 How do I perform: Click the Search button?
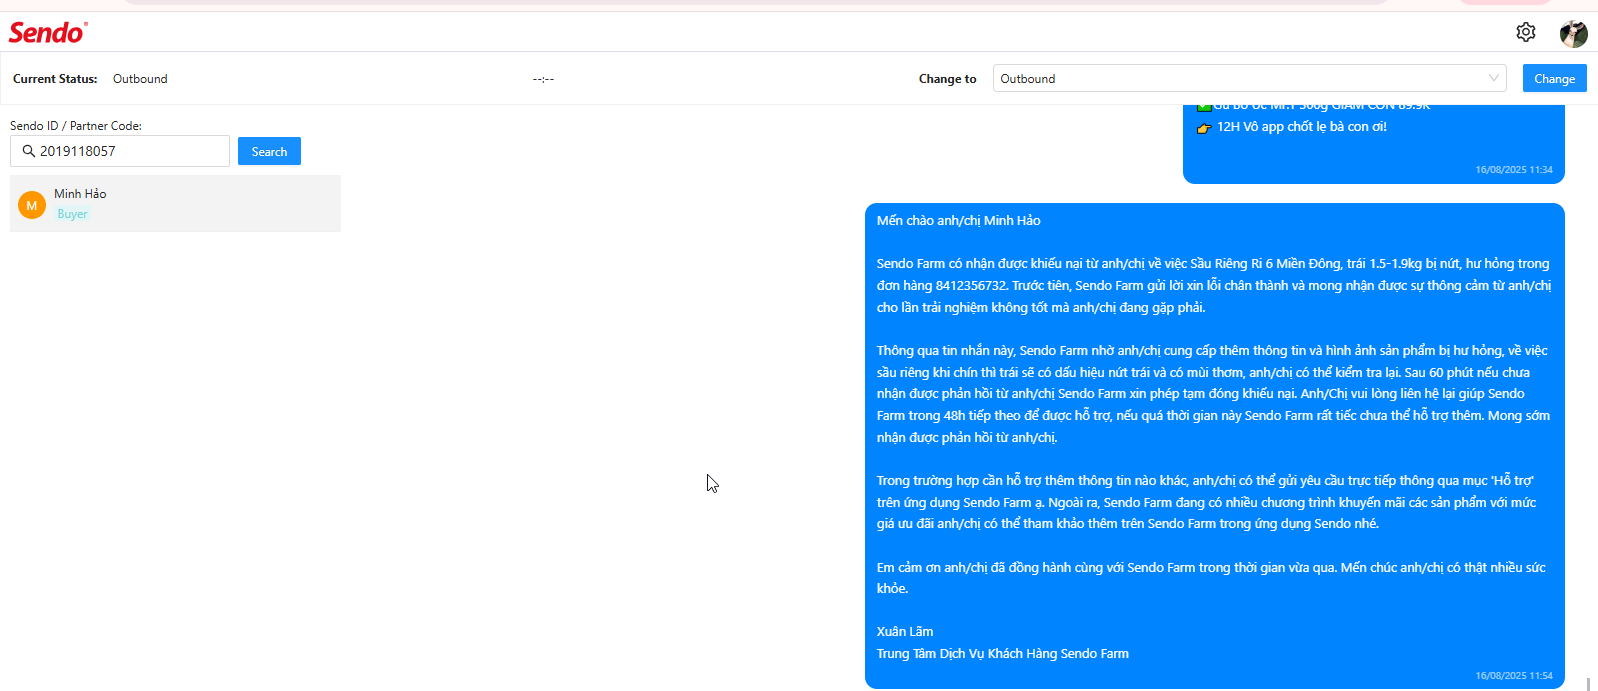coord(269,151)
